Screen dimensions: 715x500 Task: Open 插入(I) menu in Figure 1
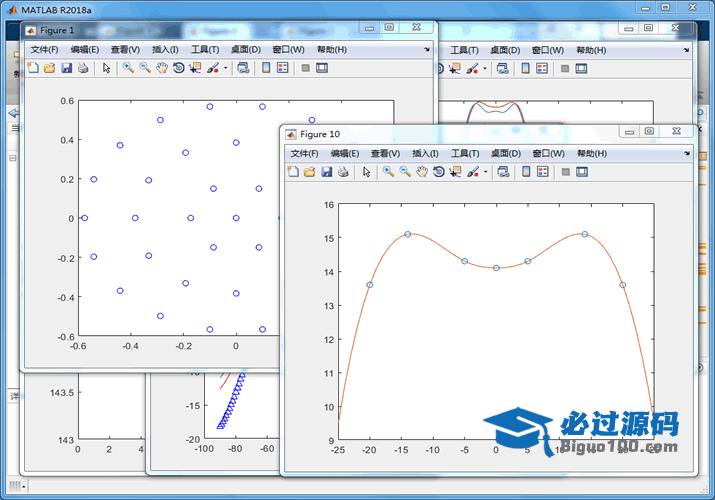pyautogui.click(x=165, y=49)
